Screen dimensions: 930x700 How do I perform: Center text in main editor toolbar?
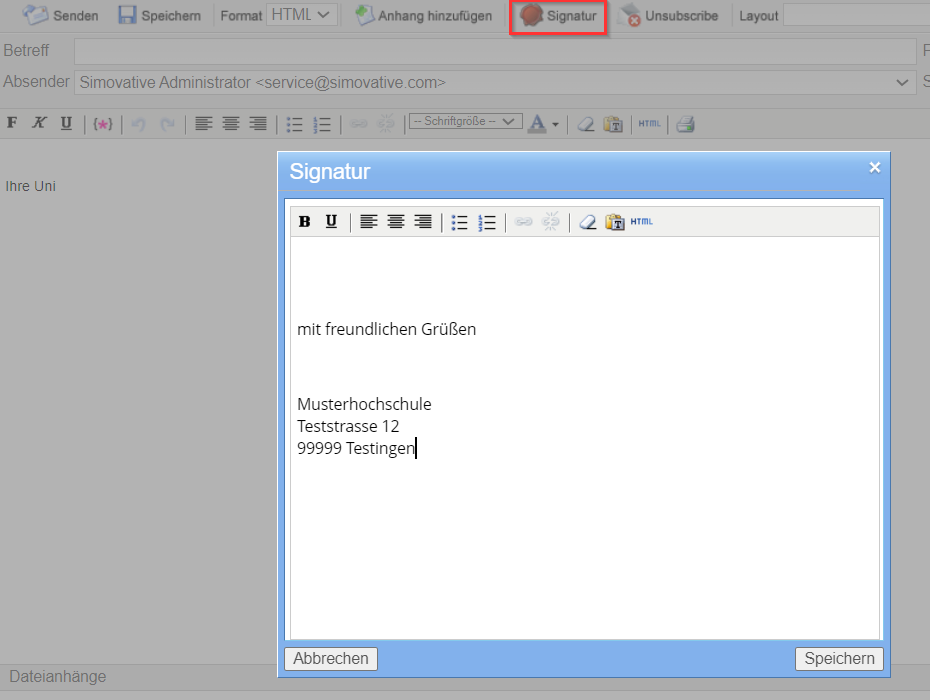[231, 123]
